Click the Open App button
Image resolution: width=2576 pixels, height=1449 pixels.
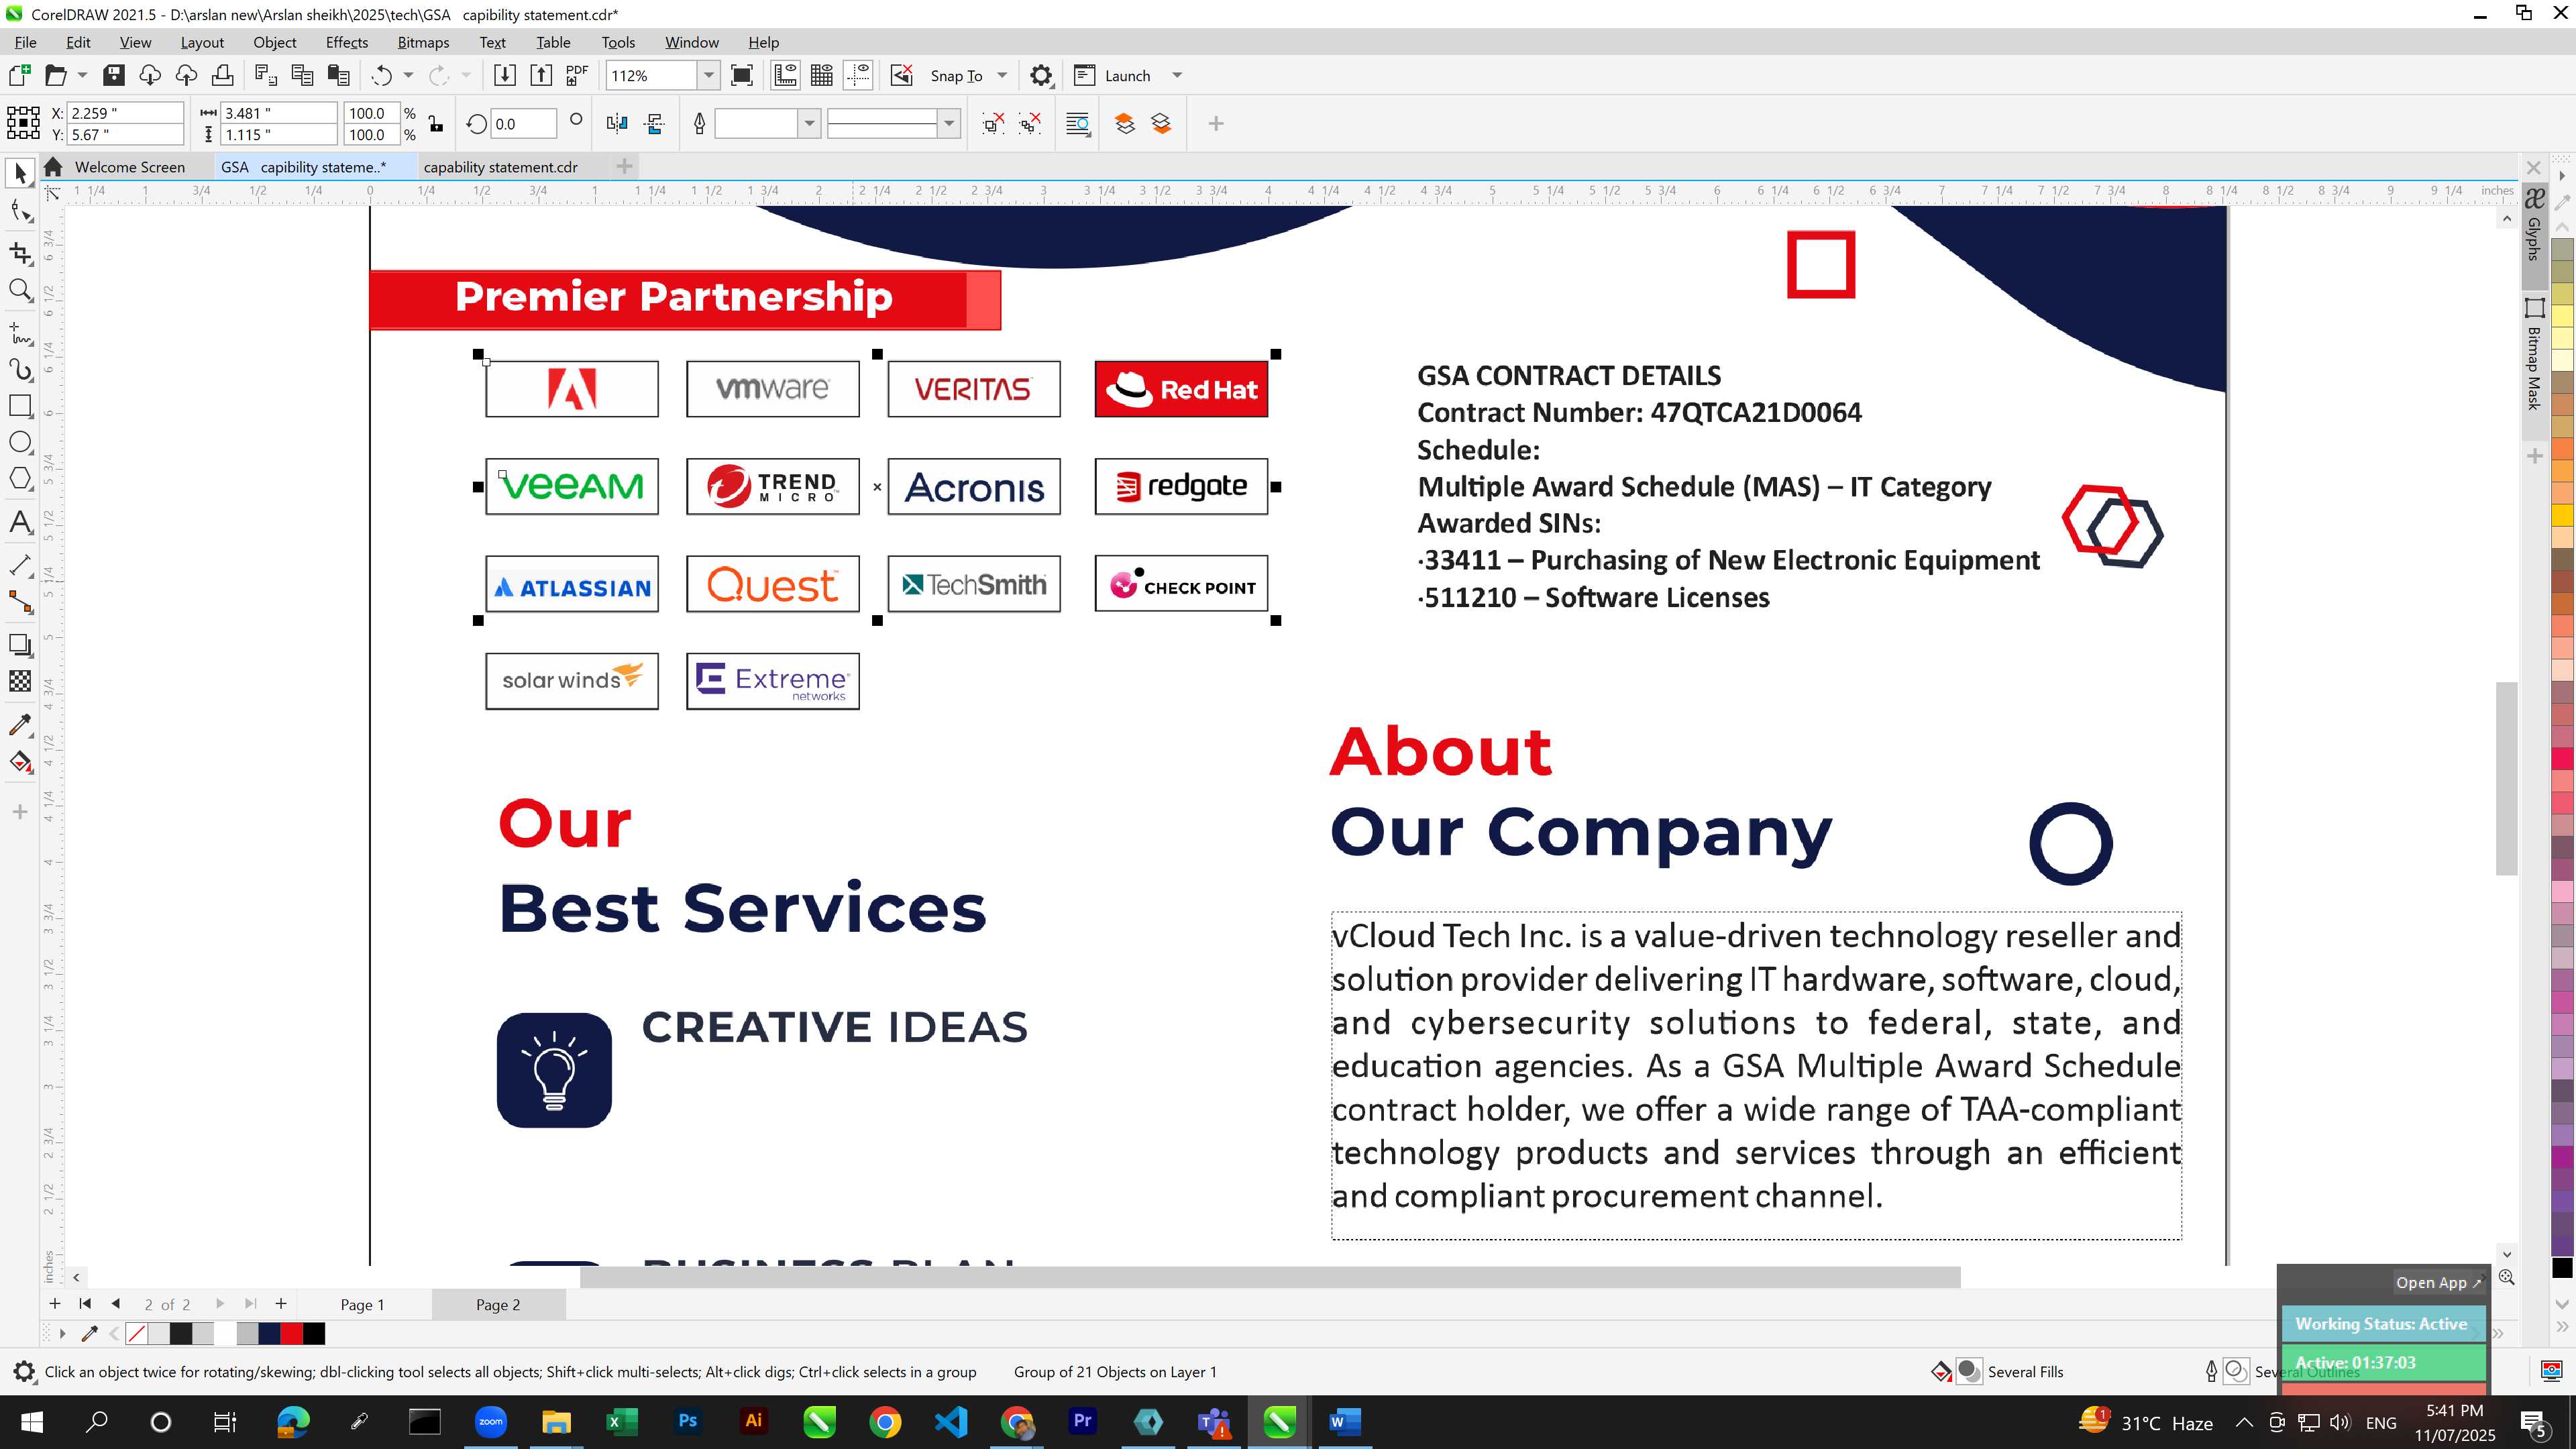[x=2438, y=1283]
